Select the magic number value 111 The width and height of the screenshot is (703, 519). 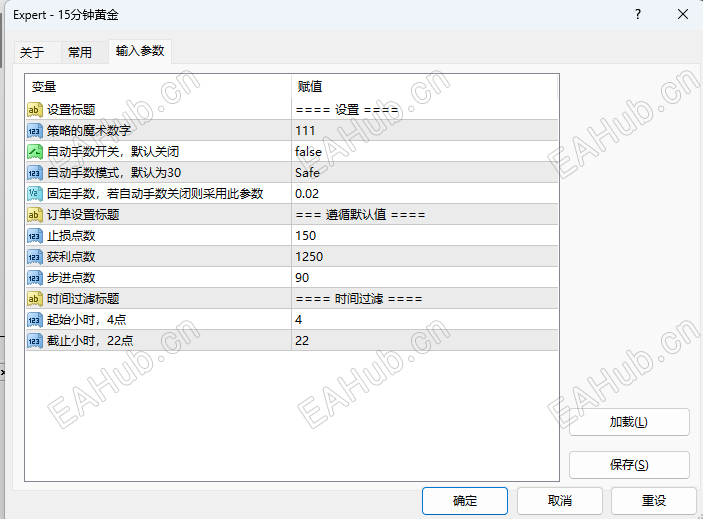click(425, 131)
